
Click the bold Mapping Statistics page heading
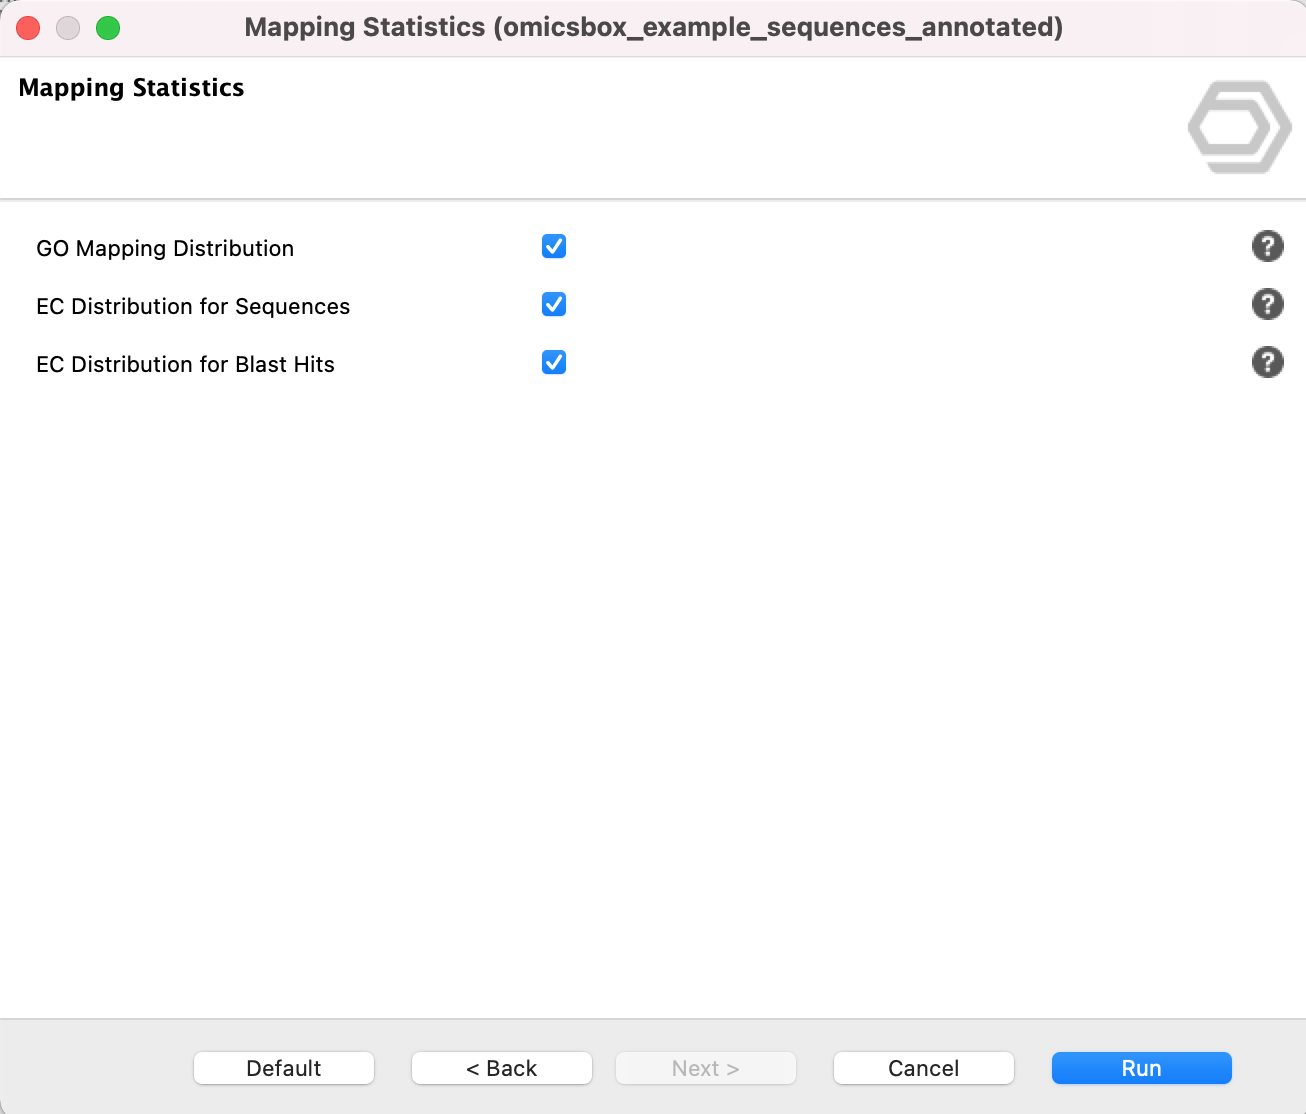pos(131,88)
